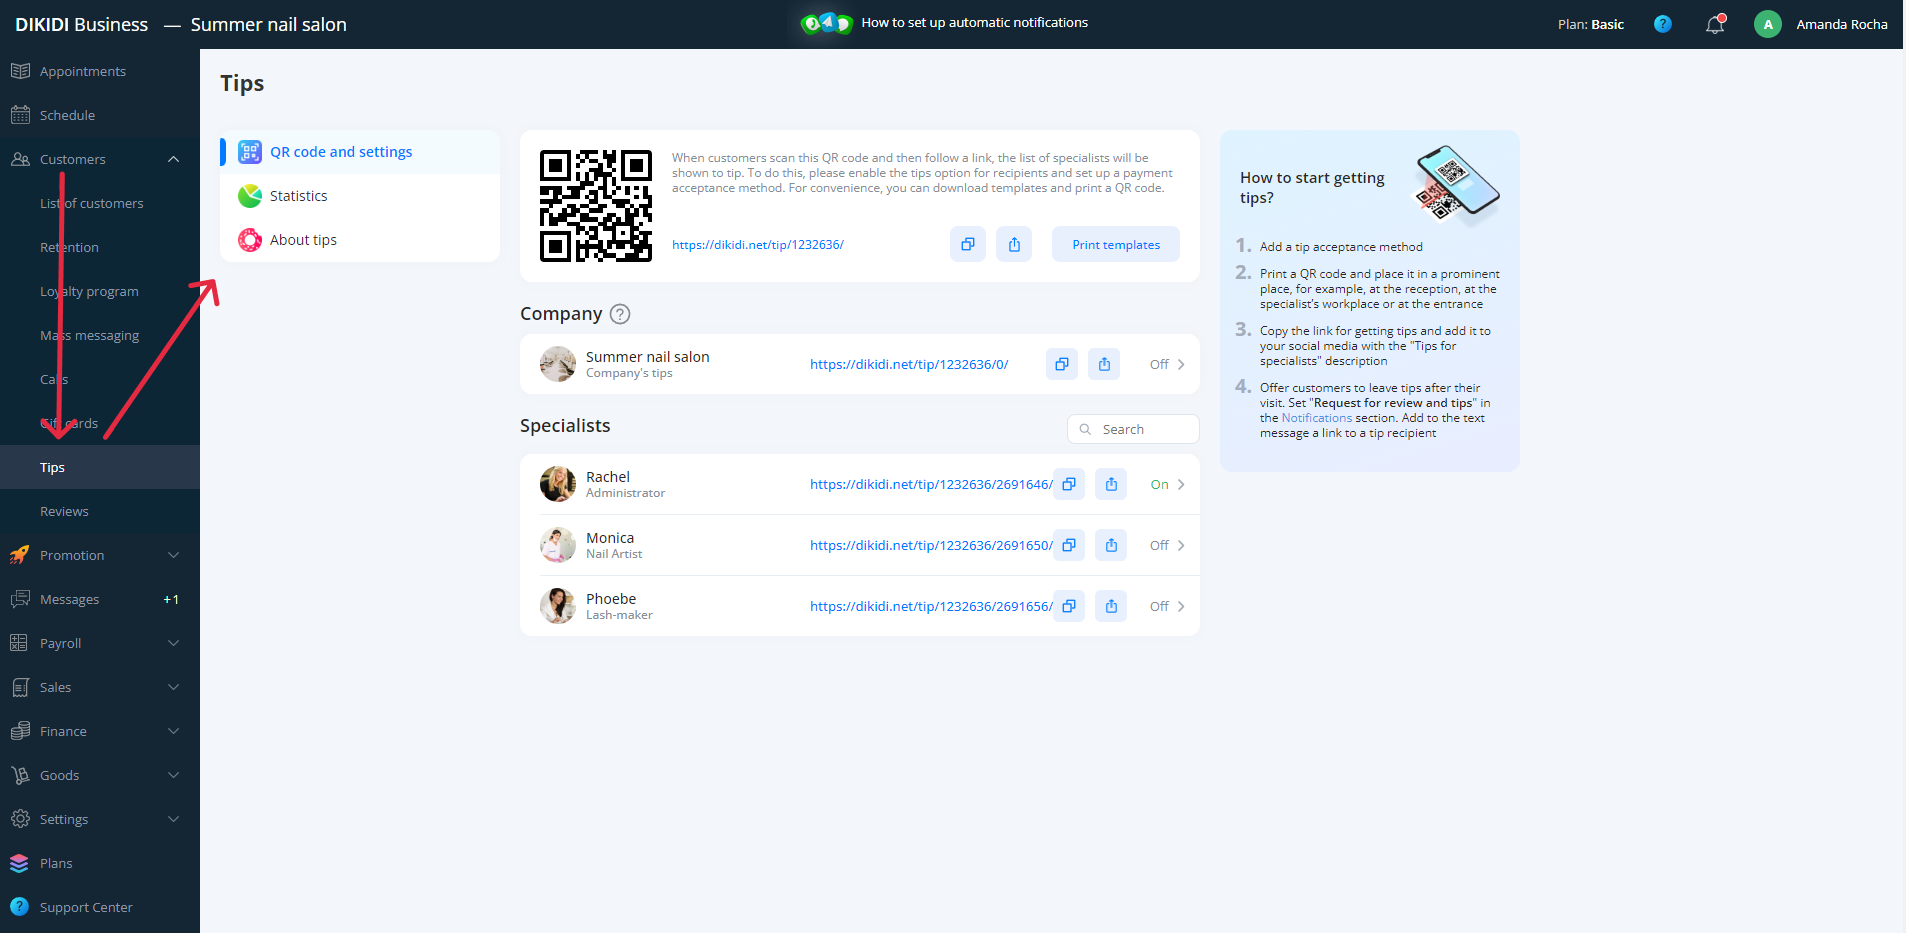Click the Company help question icon
The image size is (1906, 933).
pyautogui.click(x=620, y=314)
